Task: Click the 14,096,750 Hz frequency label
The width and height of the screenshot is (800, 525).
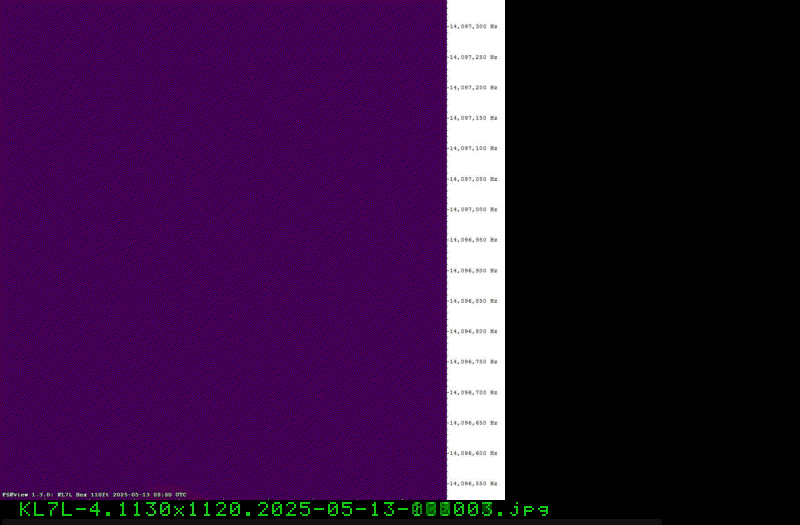Action: click(473, 362)
